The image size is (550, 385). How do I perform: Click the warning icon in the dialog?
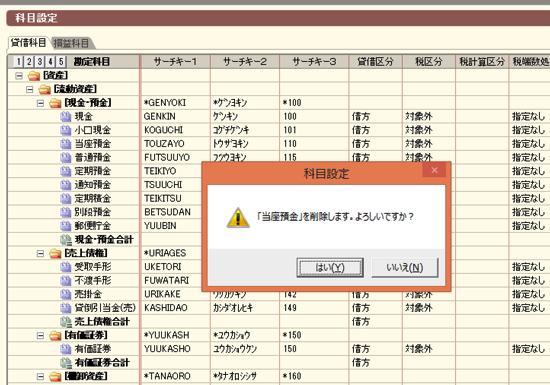[238, 217]
